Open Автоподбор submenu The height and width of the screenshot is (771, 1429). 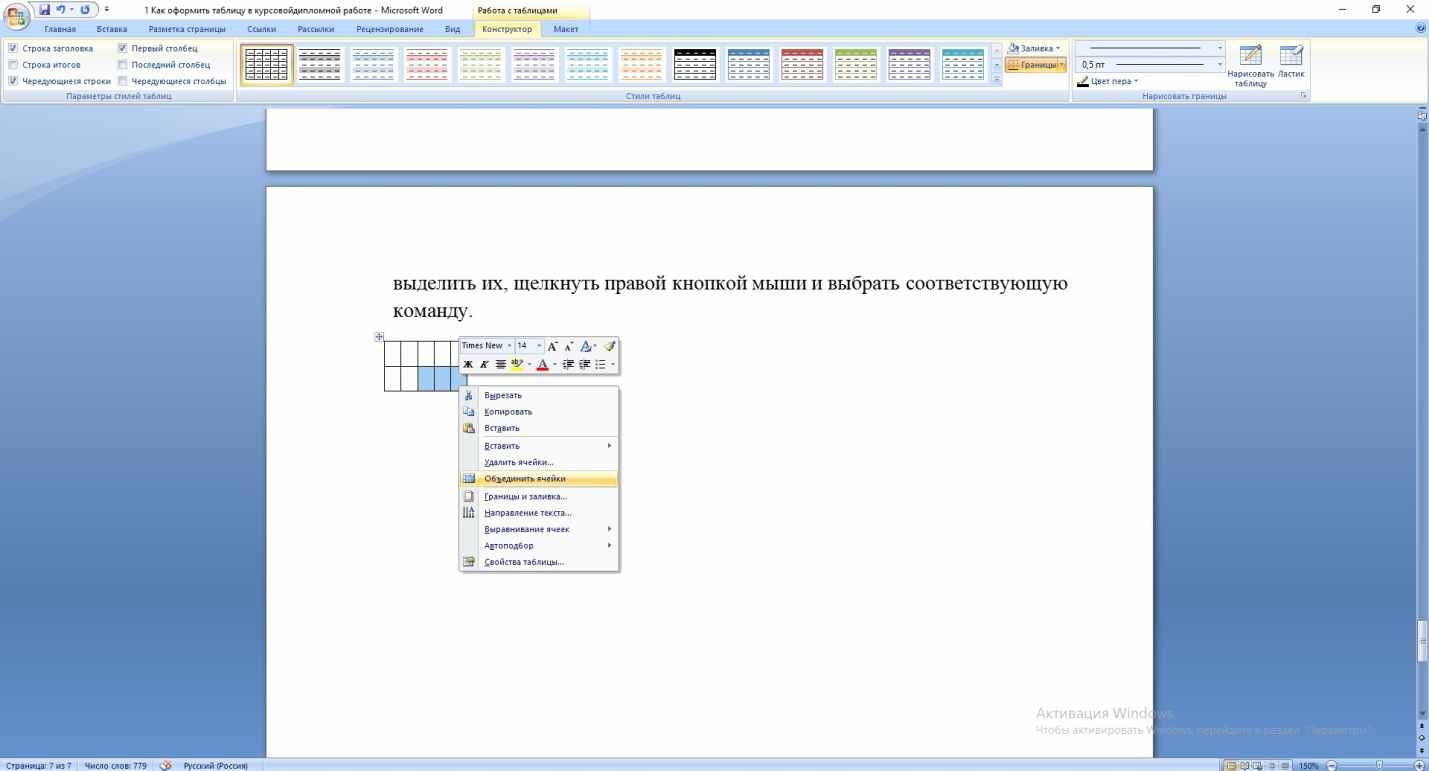tap(539, 545)
